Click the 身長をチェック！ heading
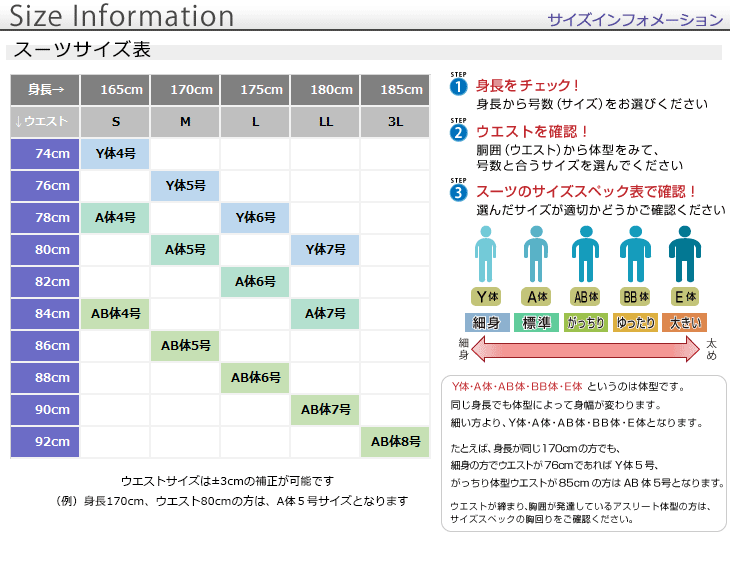The image size is (730, 580). [528, 86]
